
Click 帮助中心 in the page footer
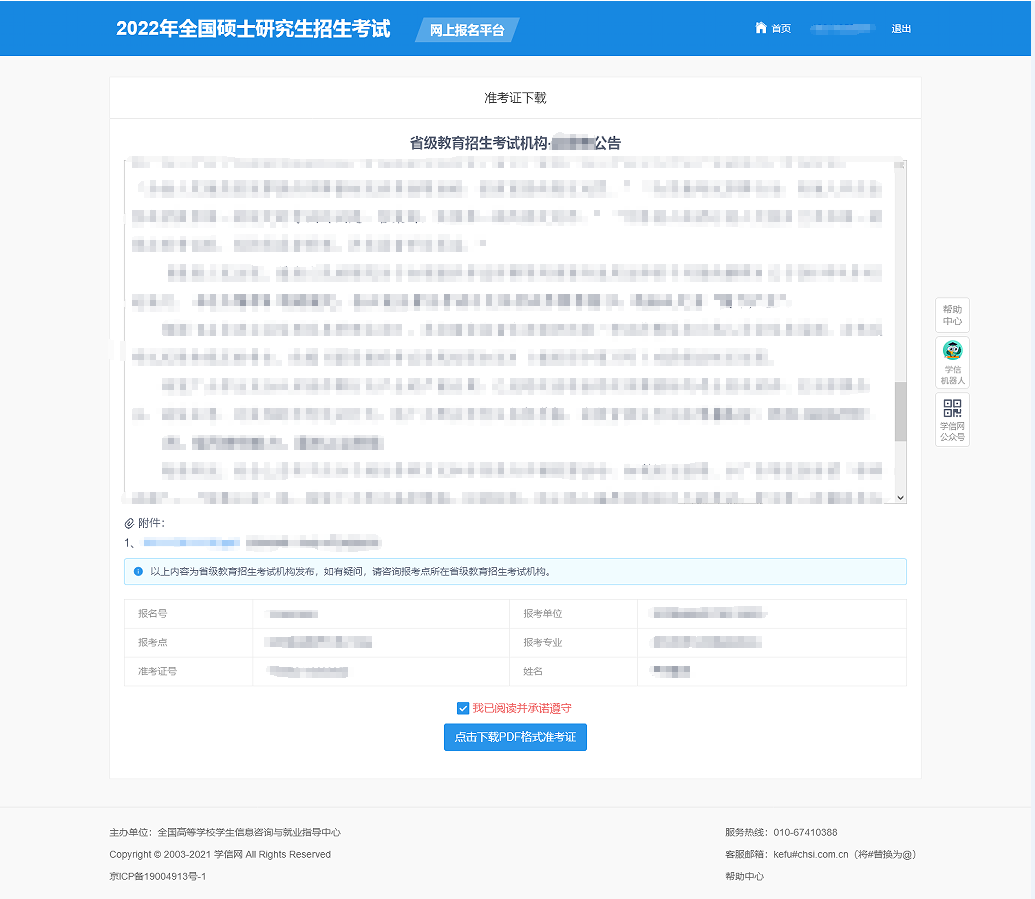pos(744,876)
